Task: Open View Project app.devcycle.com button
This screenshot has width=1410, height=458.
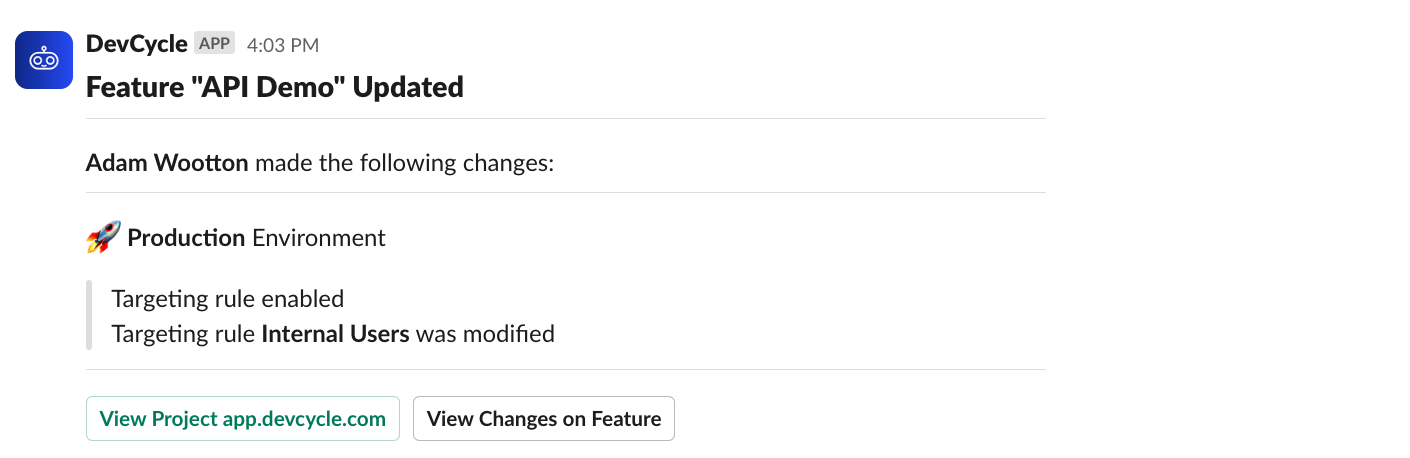Action: pos(243,419)
